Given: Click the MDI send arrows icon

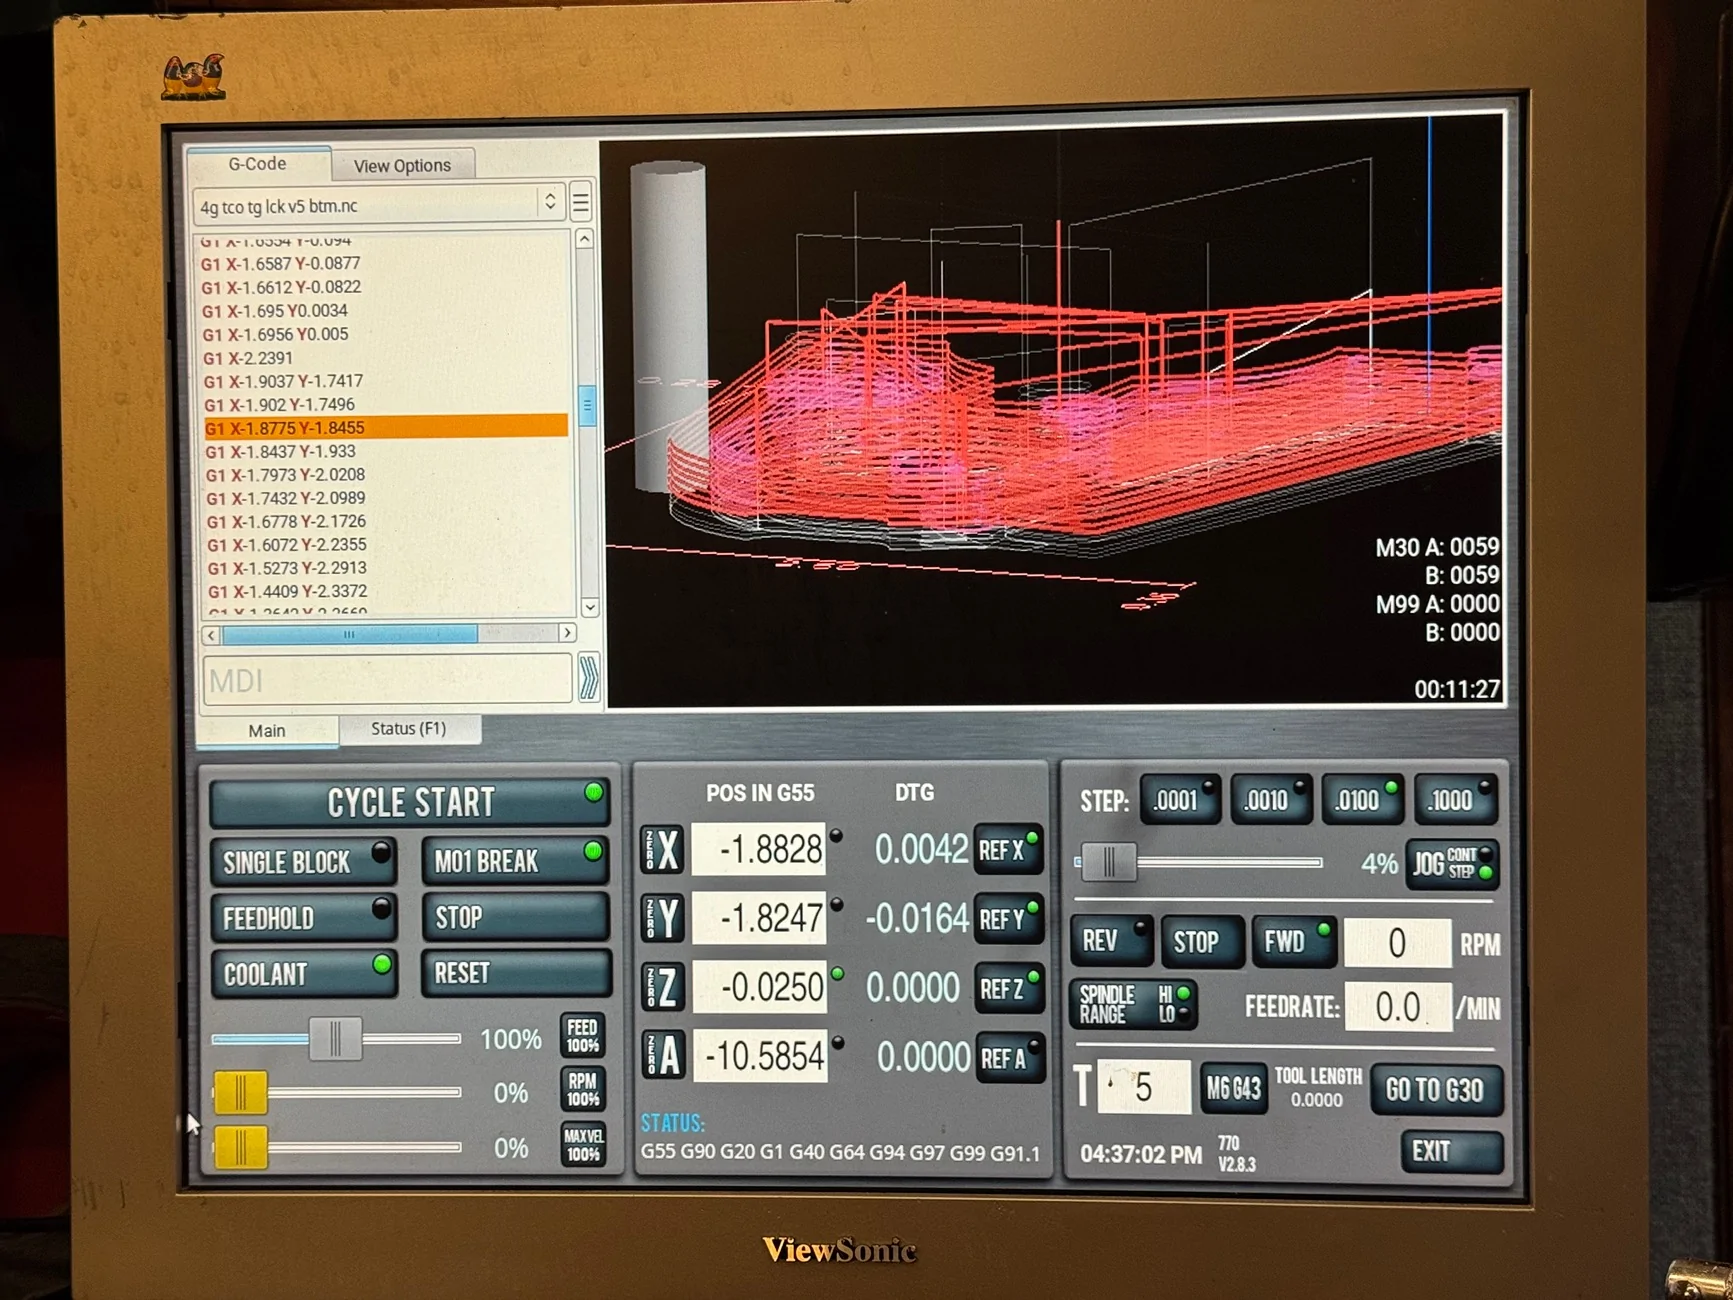Looking at the screenshot, I should 588,679.
